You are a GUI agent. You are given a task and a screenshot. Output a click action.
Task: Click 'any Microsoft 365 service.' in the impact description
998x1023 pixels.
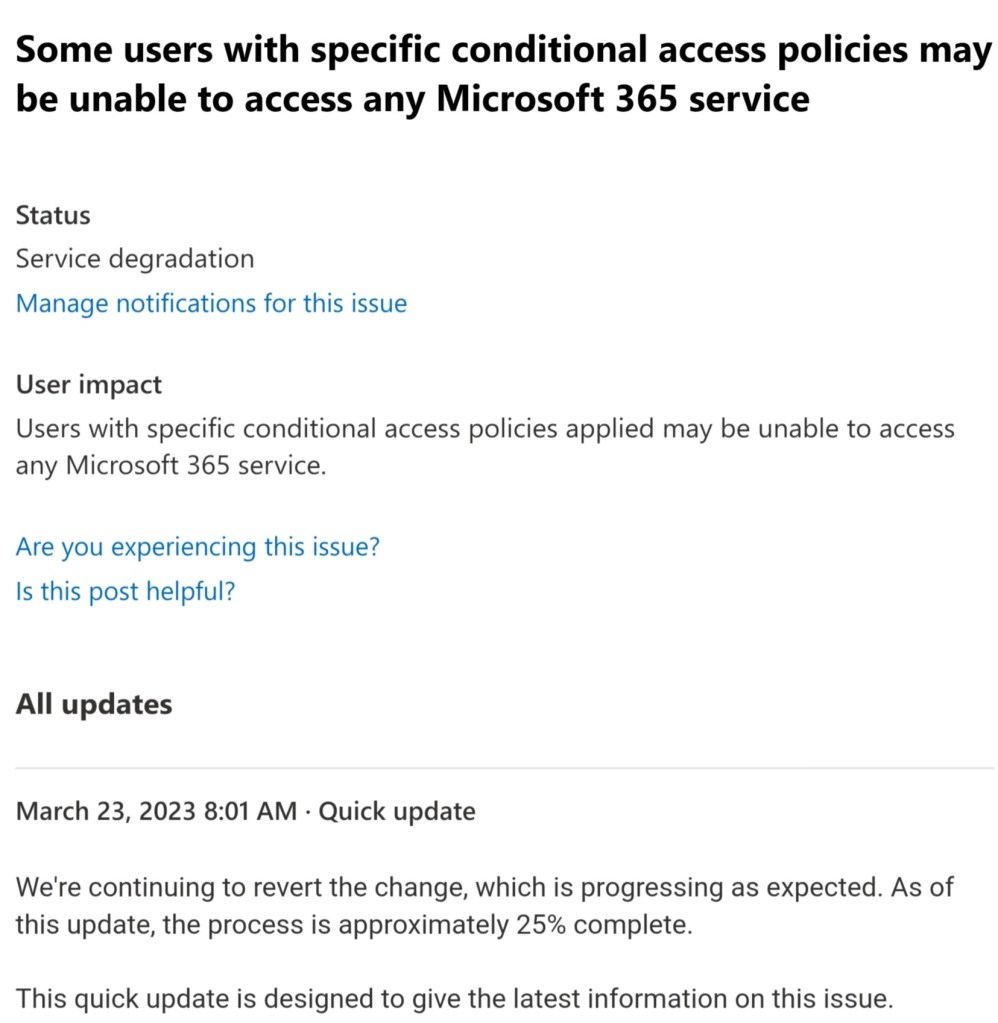click(x=171, y=465)
